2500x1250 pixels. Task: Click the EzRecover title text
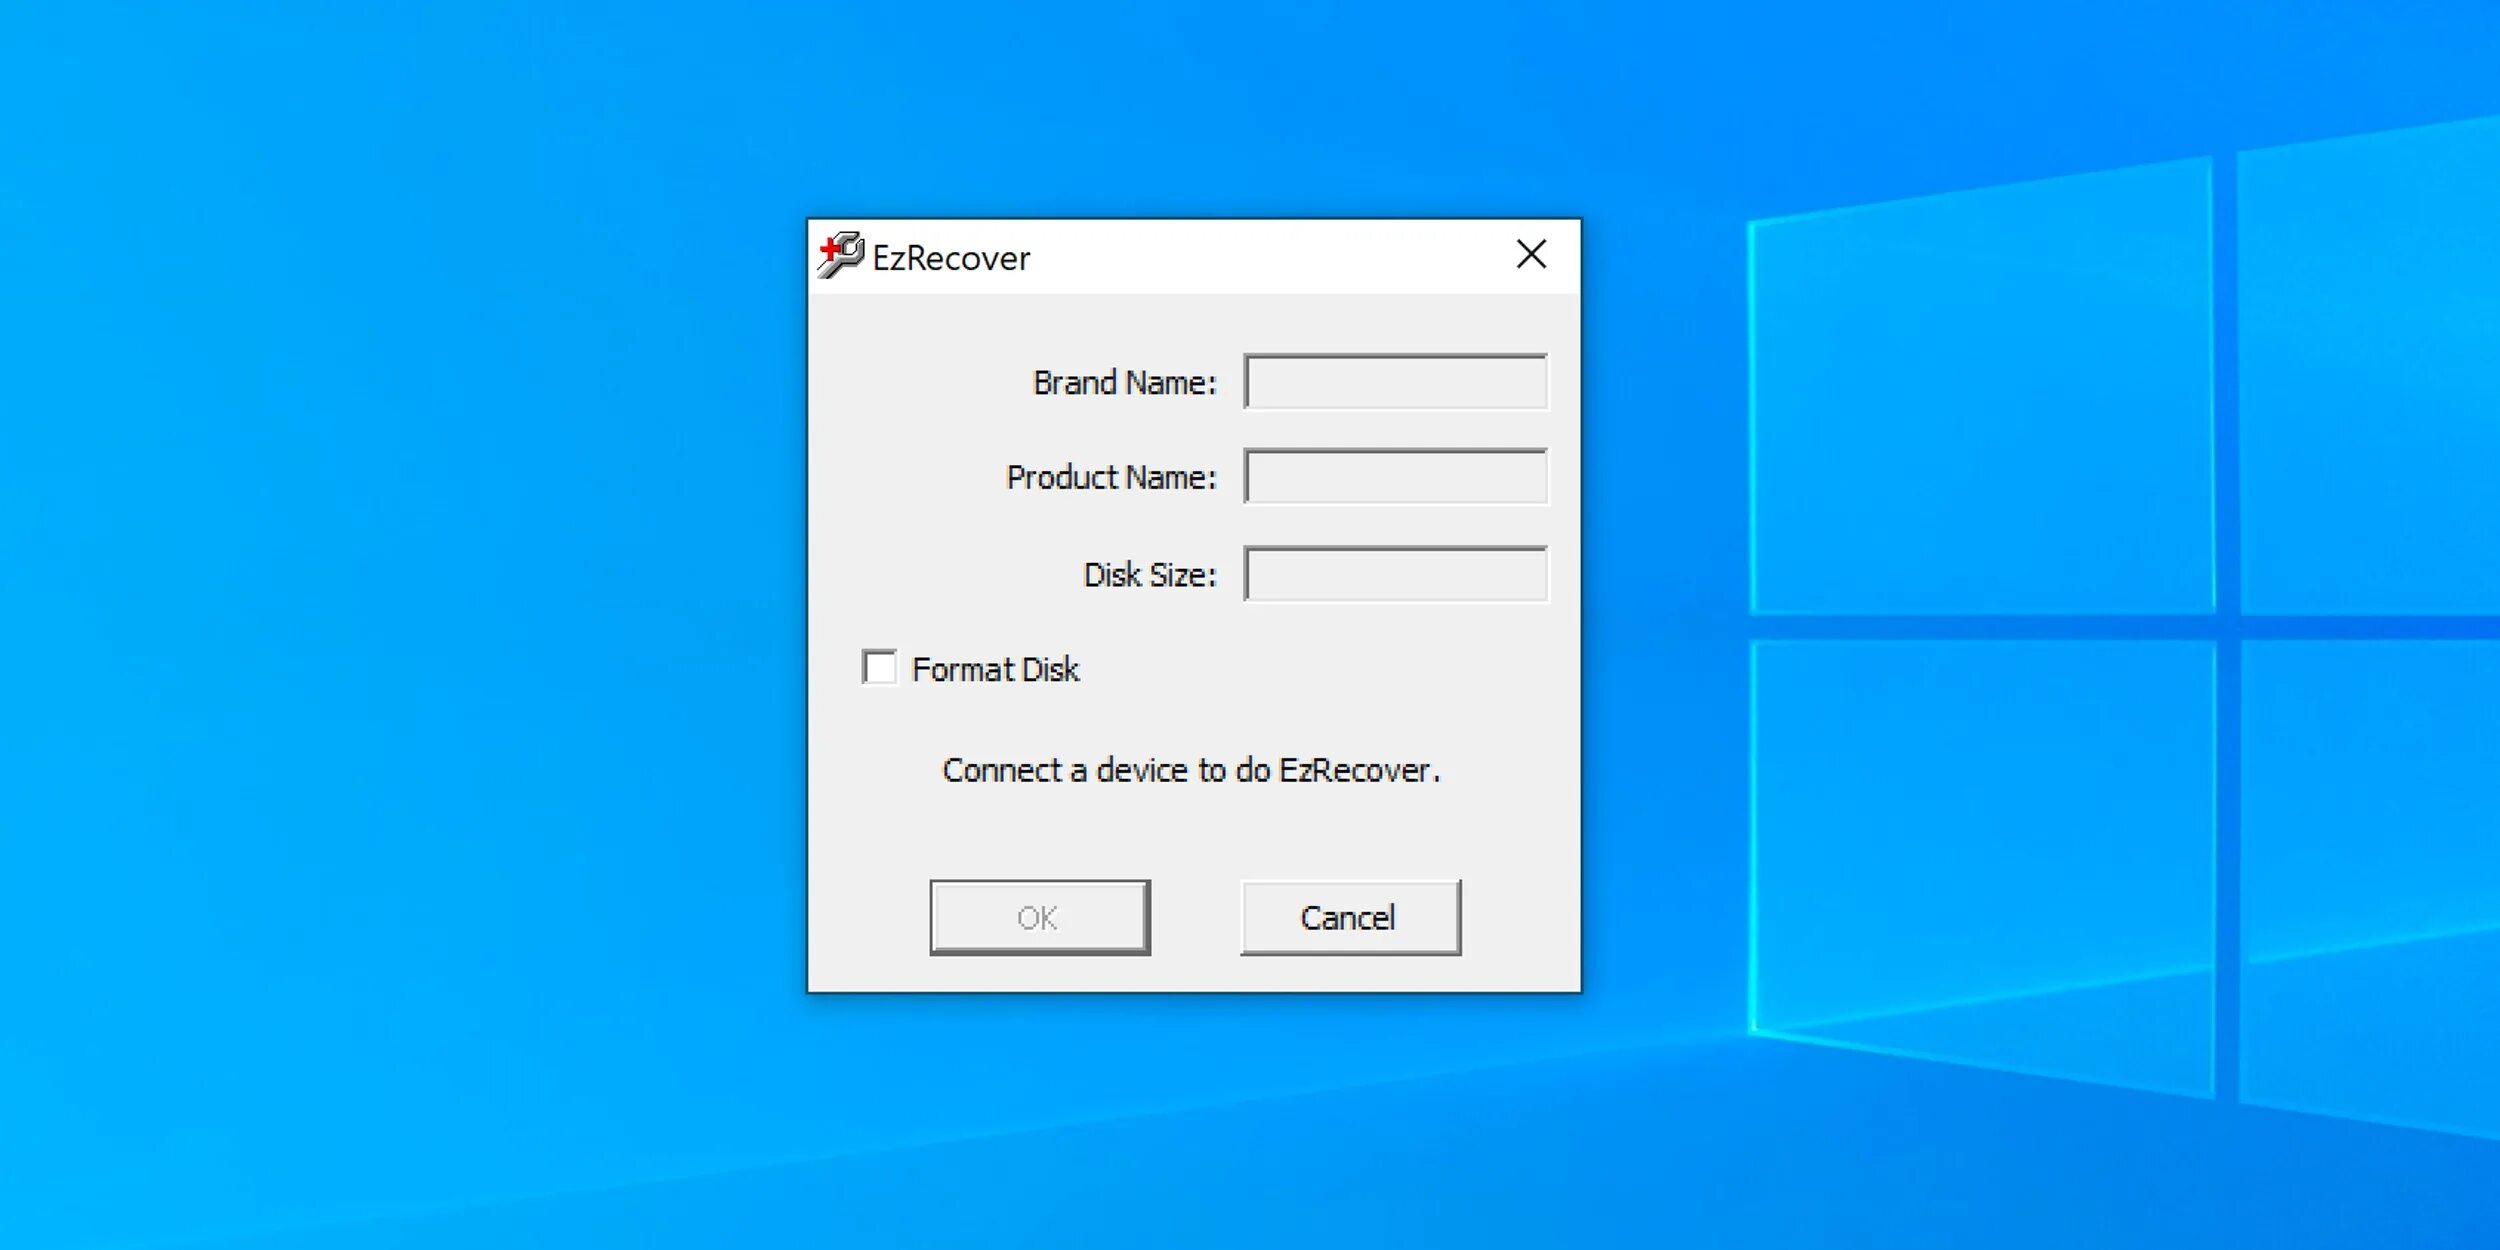coord(950,258)
